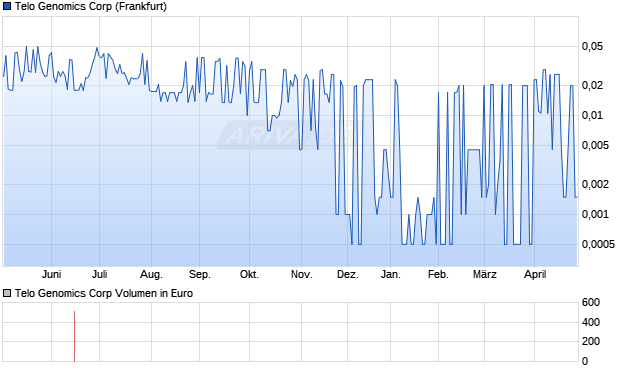620x371 pixels.
Task: Select the 'Okt.' month label
Action: click(x=250, y=274)
